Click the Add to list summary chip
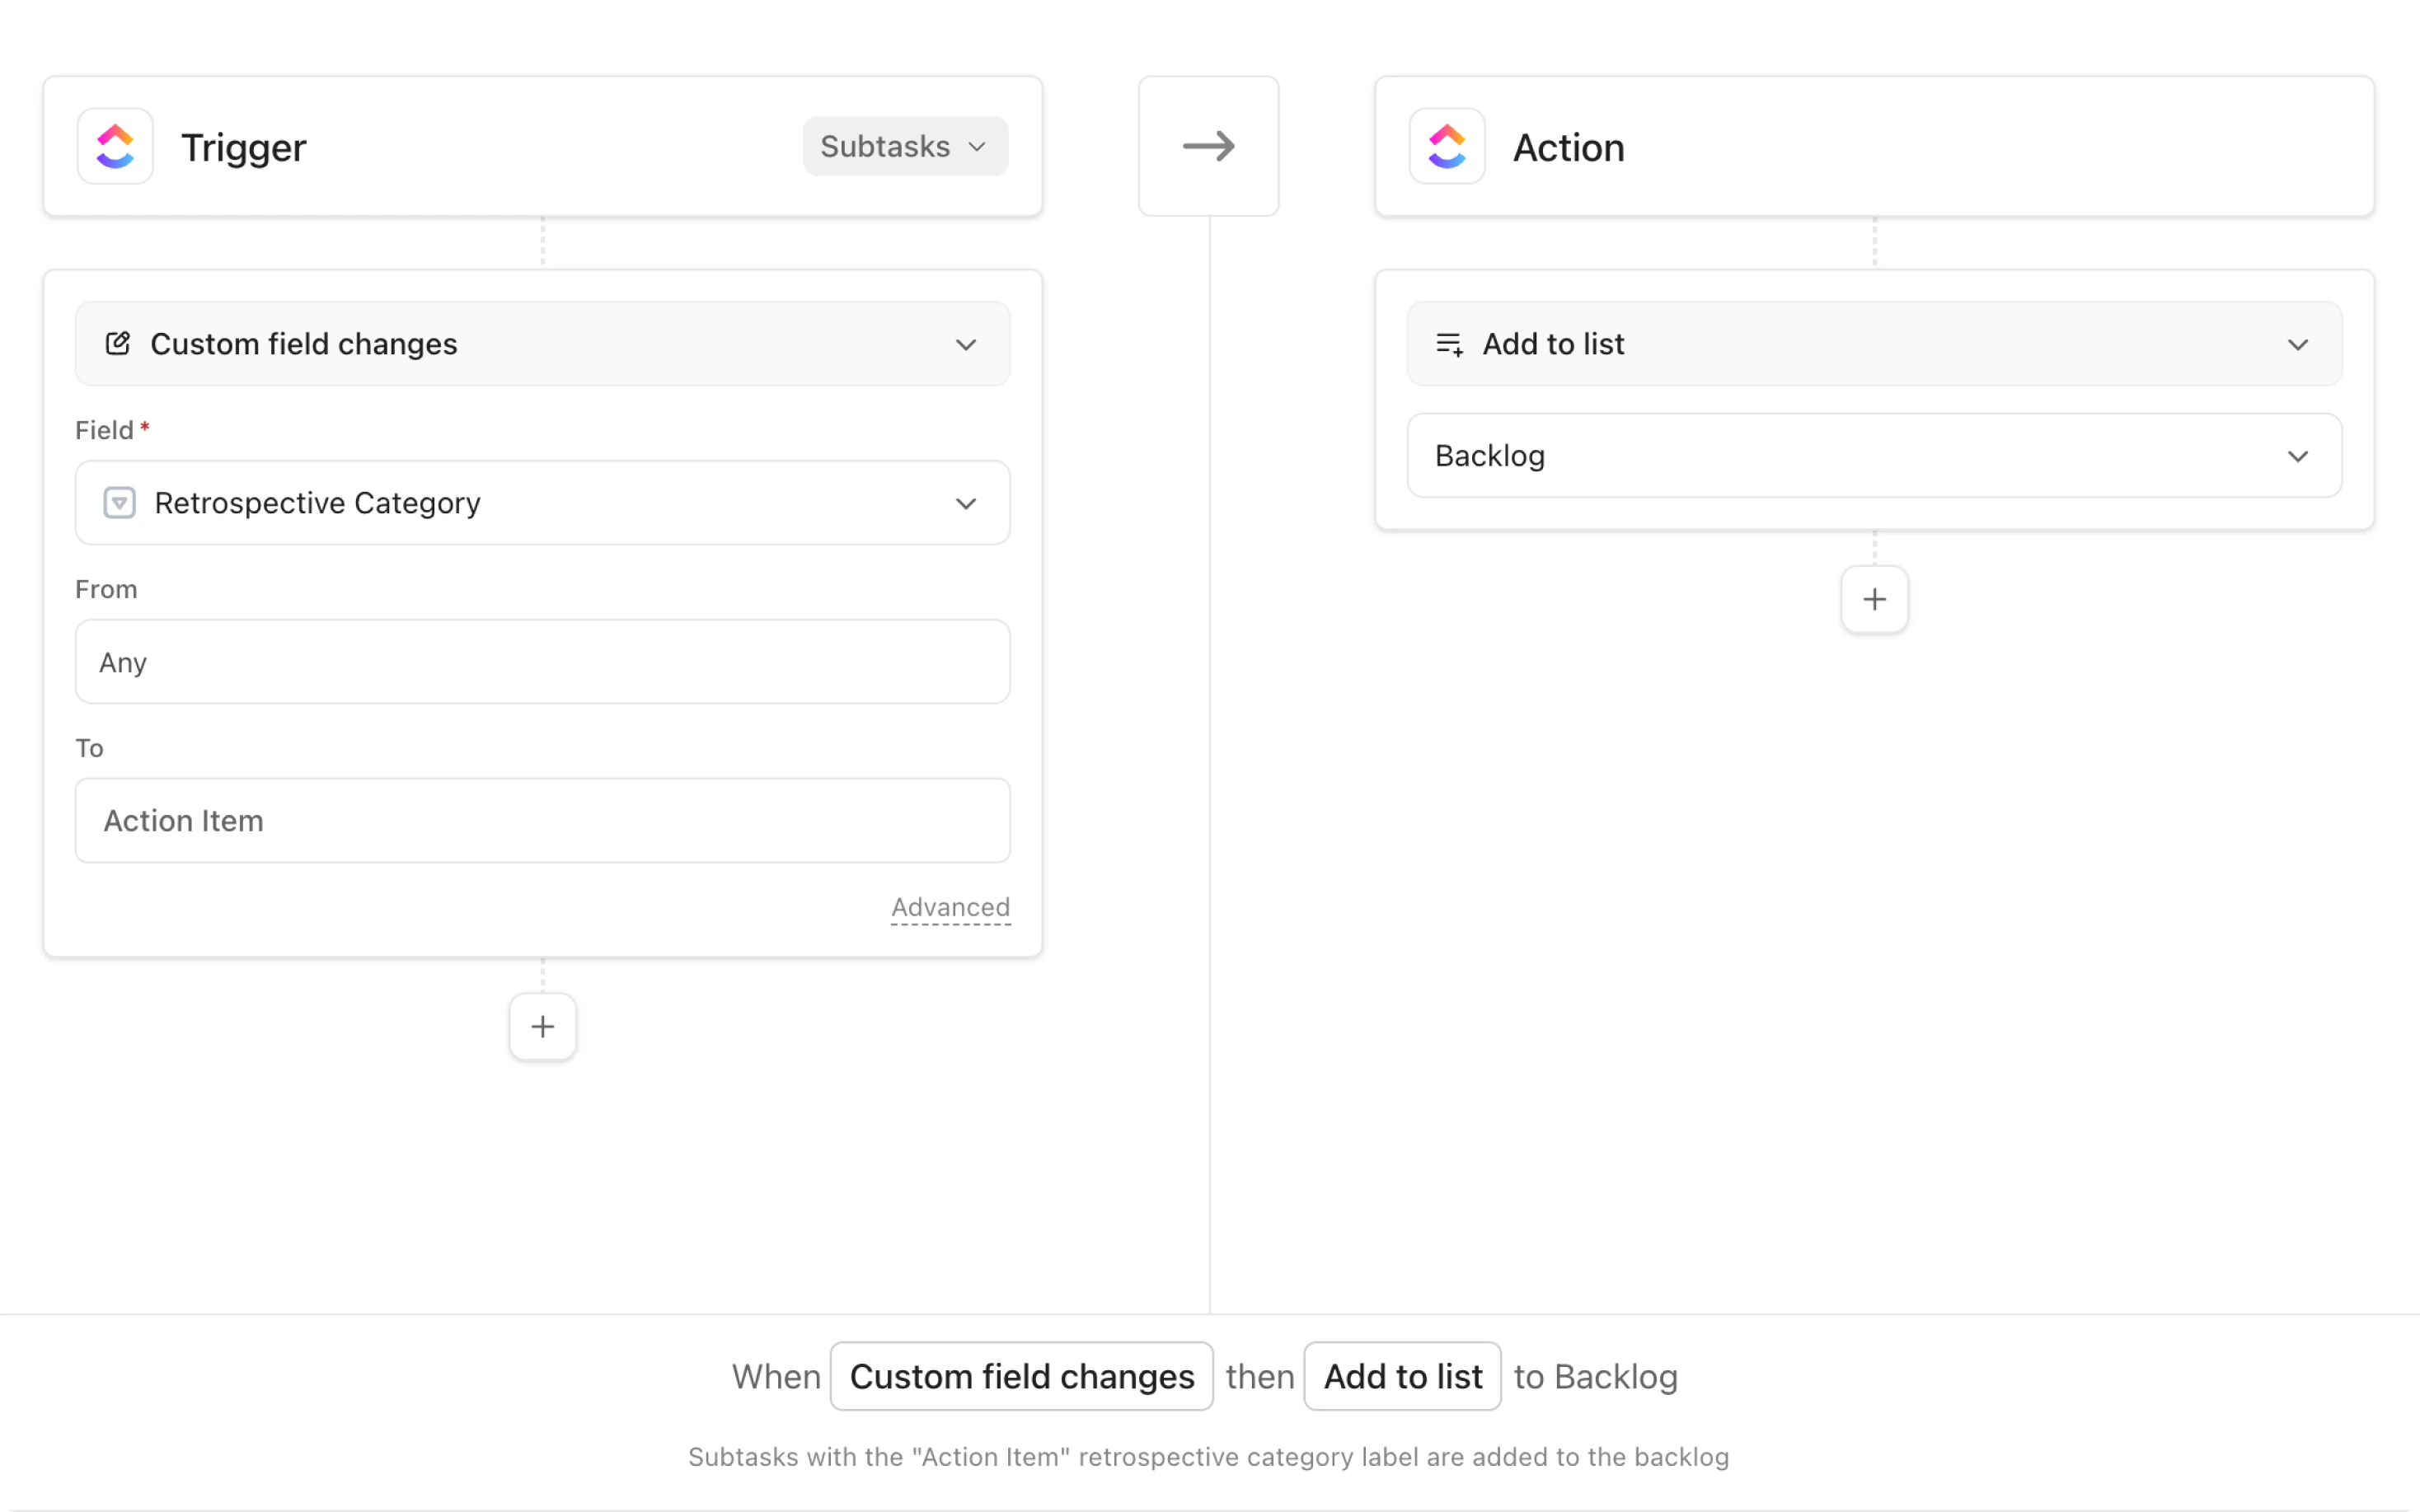Viewport: 2420px width, 1512px height. pyautogui.click(x=1402, y=1376)
